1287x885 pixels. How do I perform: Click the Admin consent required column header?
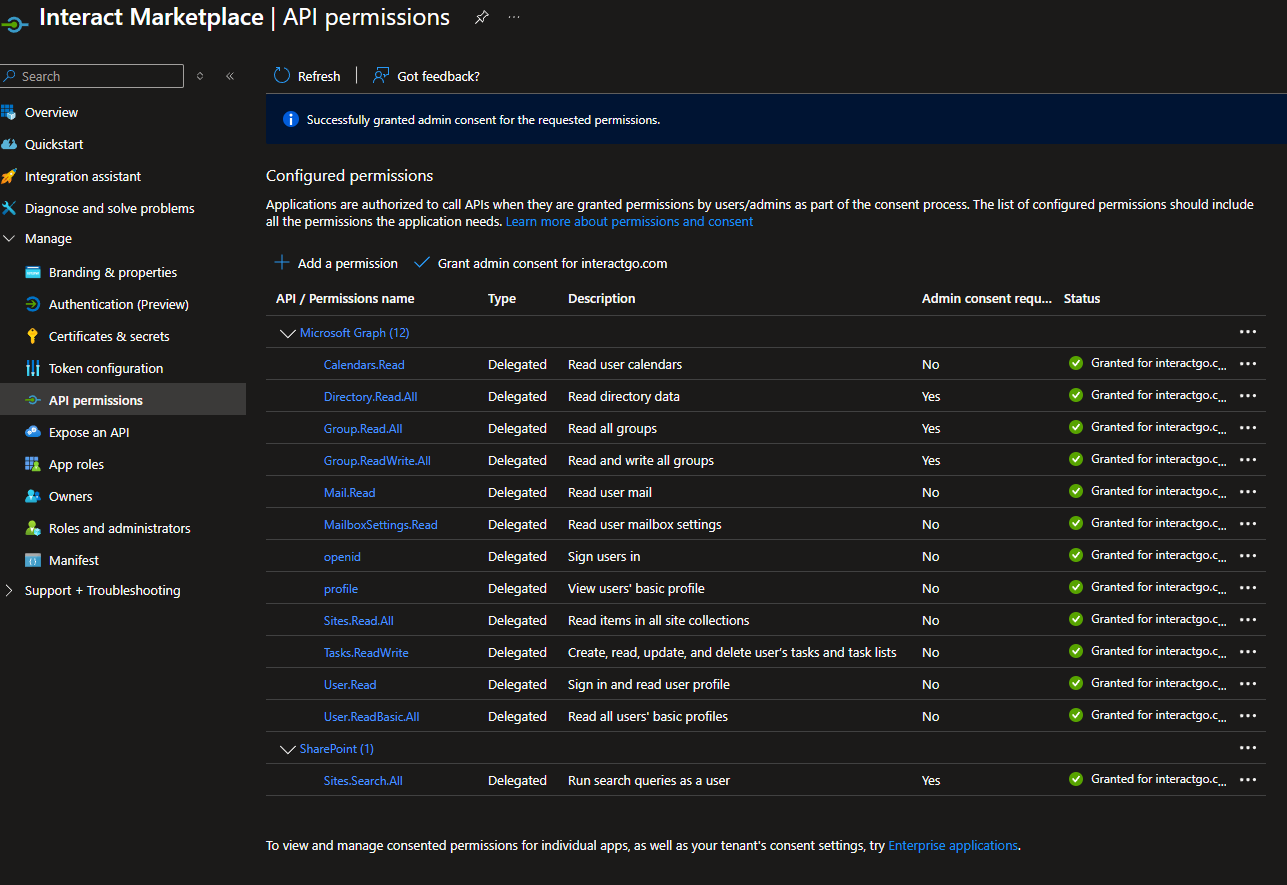(x=987, y=298)
